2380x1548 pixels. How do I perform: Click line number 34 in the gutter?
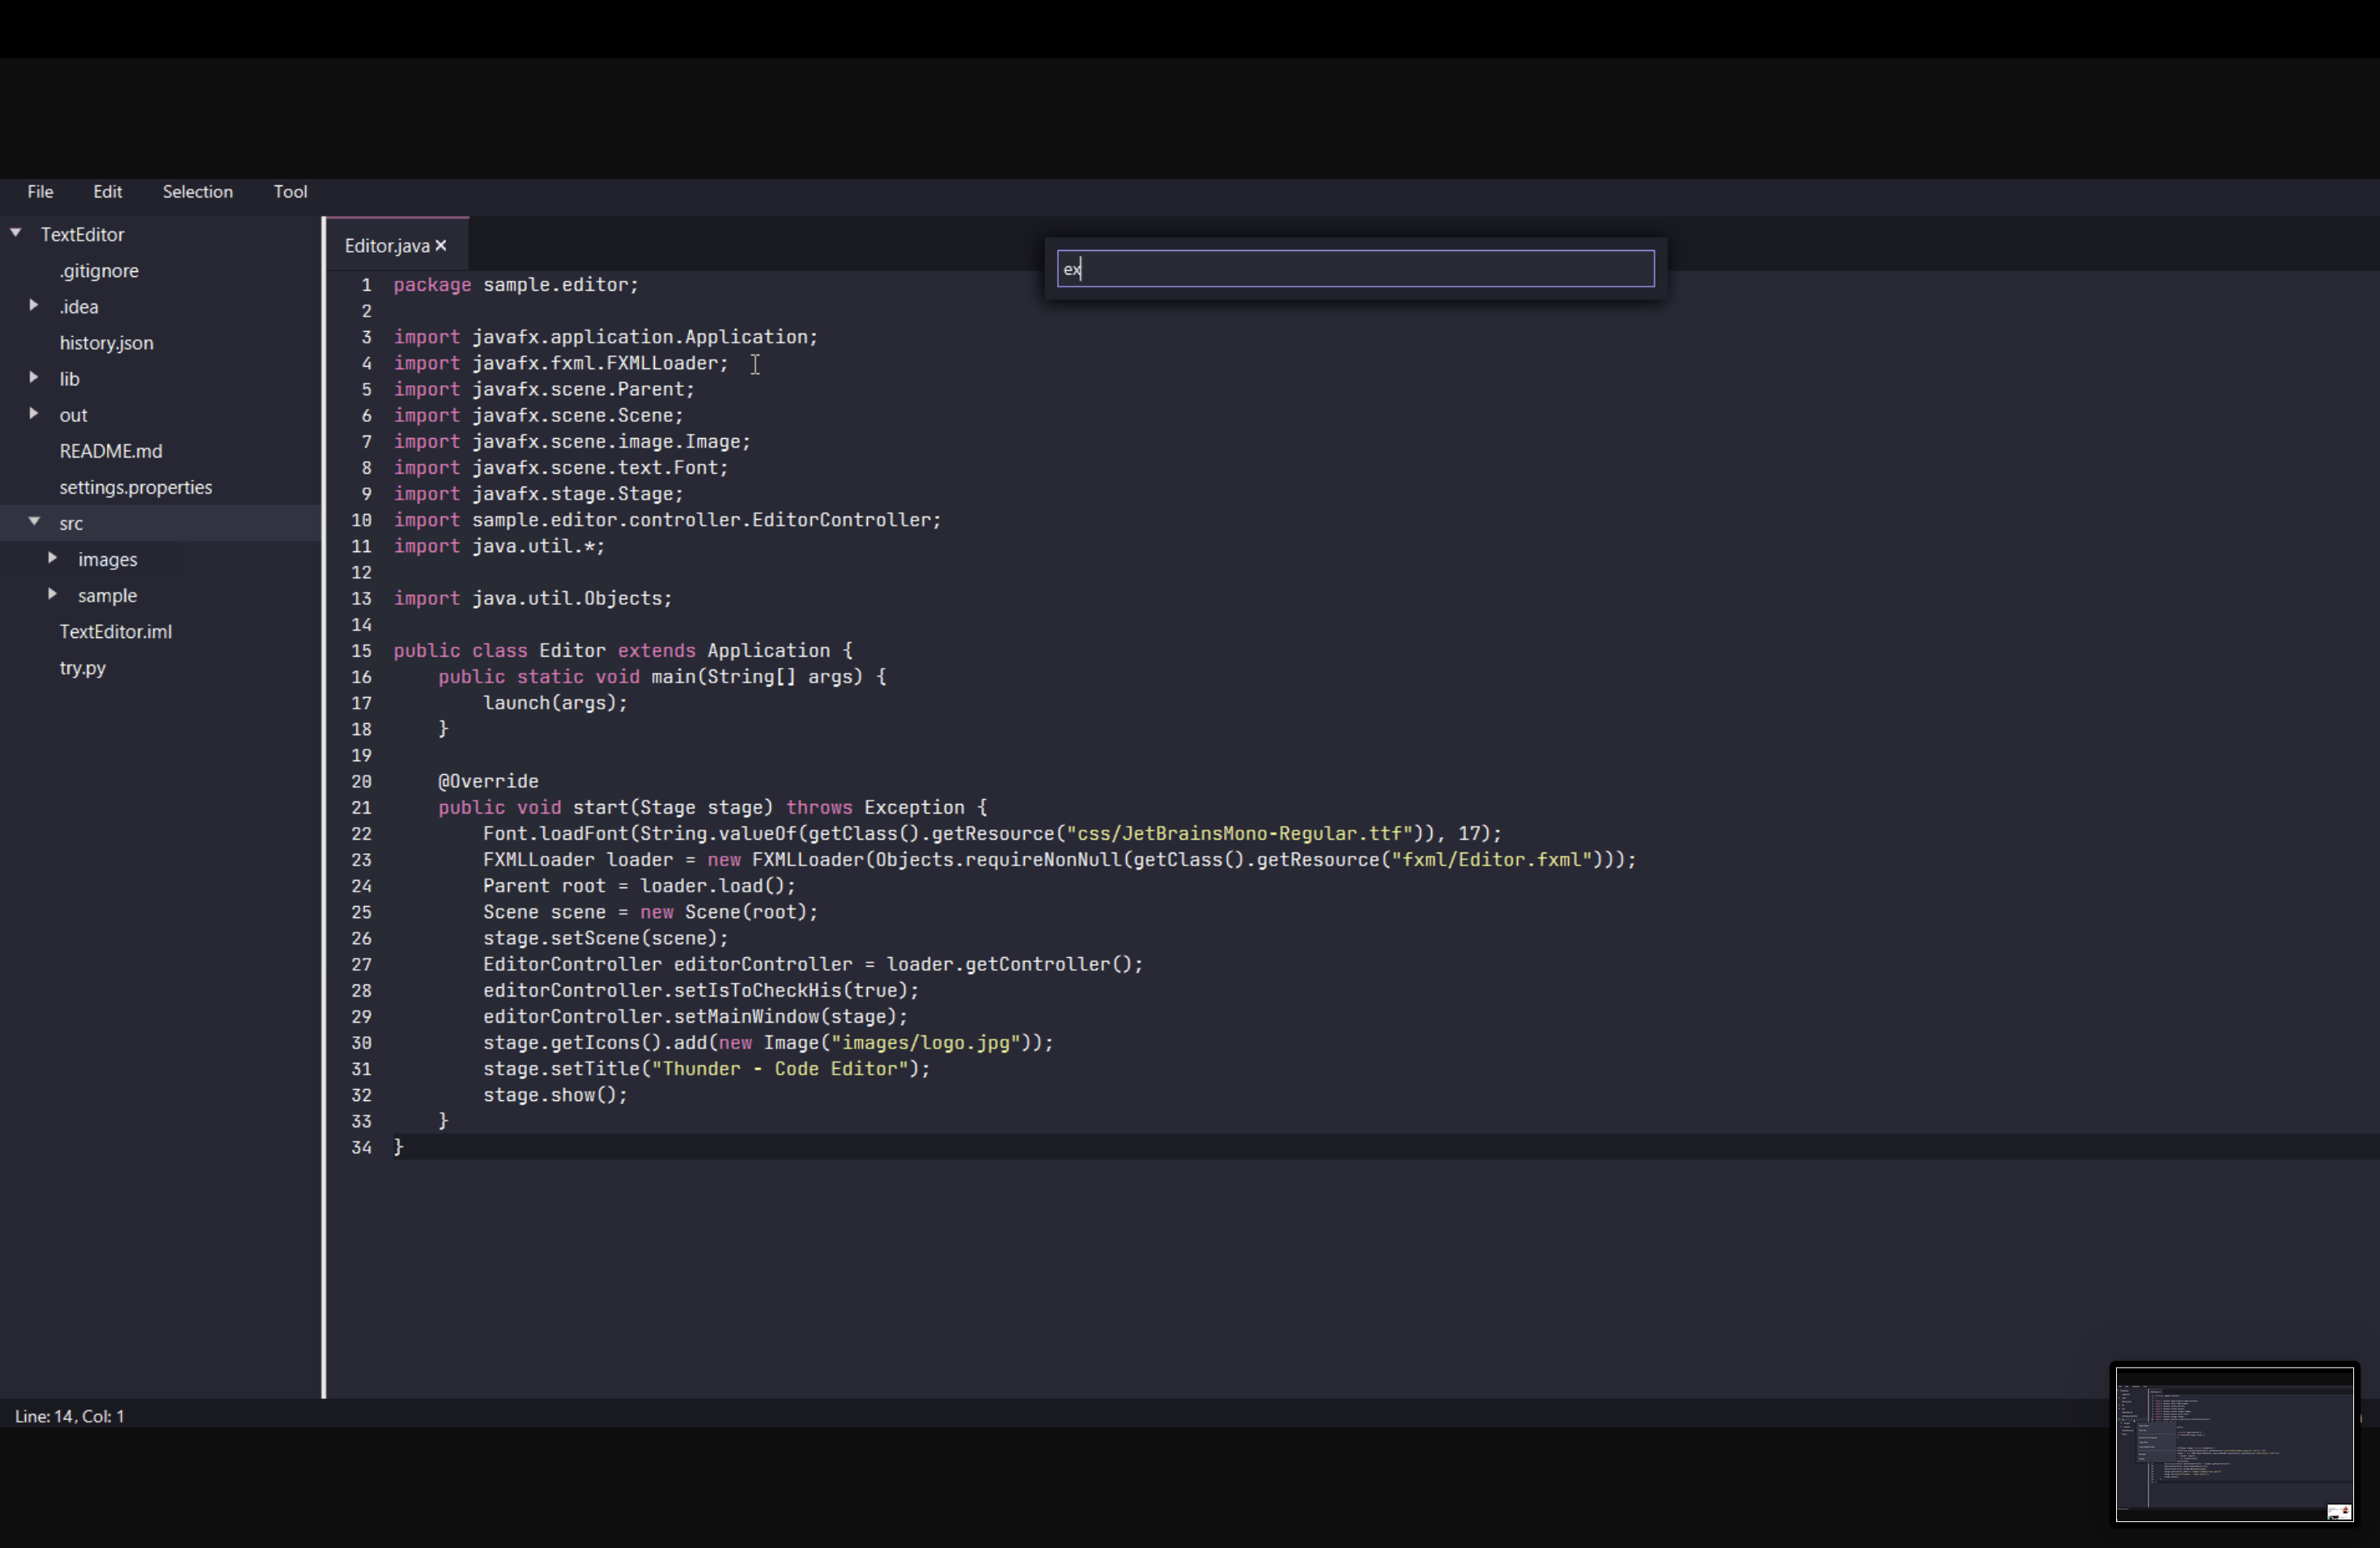[x=361, y=1148]
